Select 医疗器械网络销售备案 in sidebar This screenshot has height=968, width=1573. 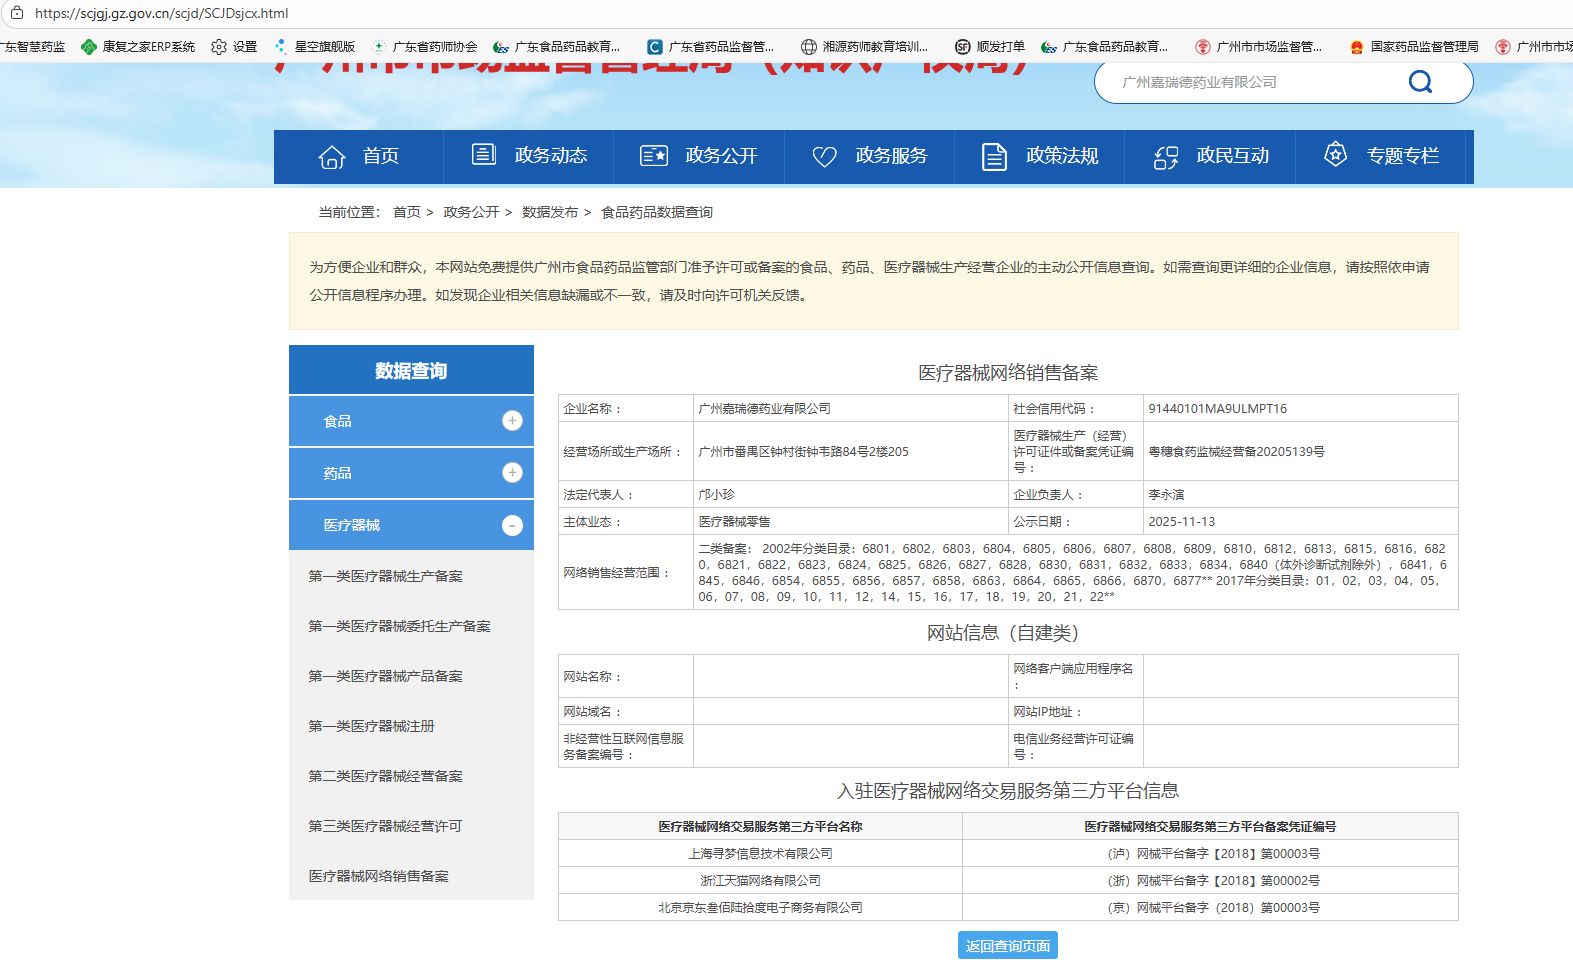(378, 876)
